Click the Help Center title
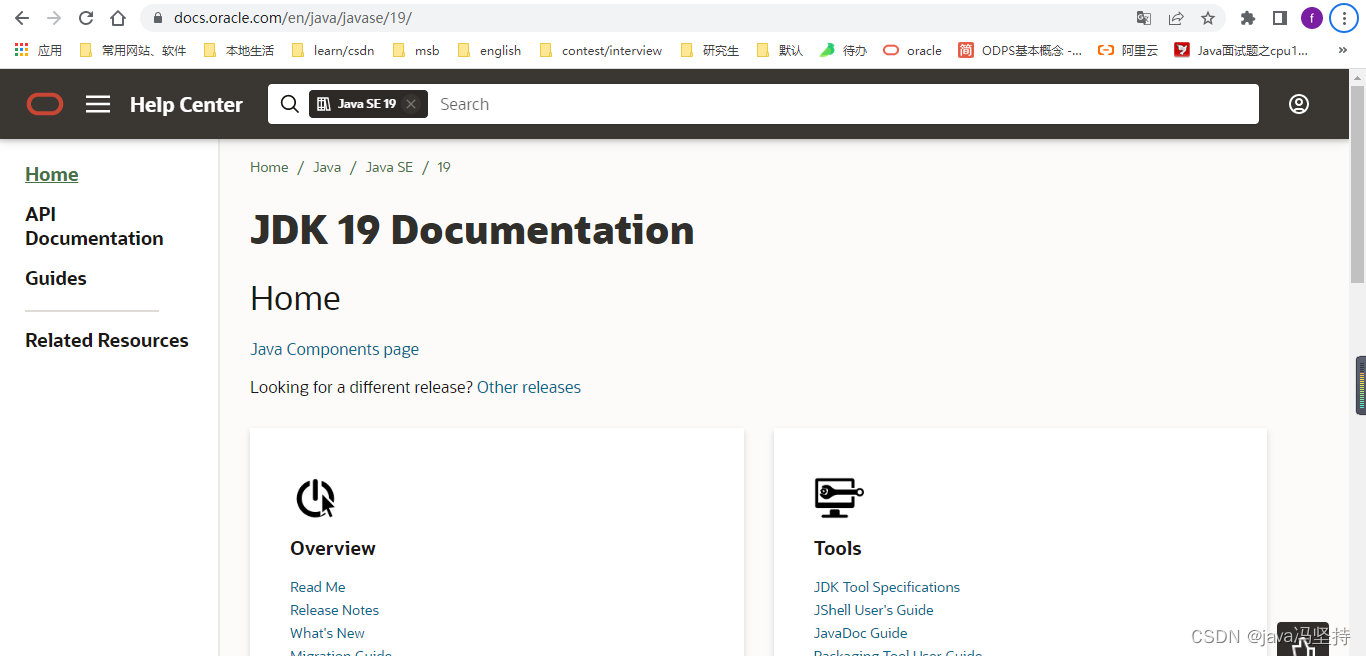This screenshot has height=656, width=1366. click(x=186, y=105)
